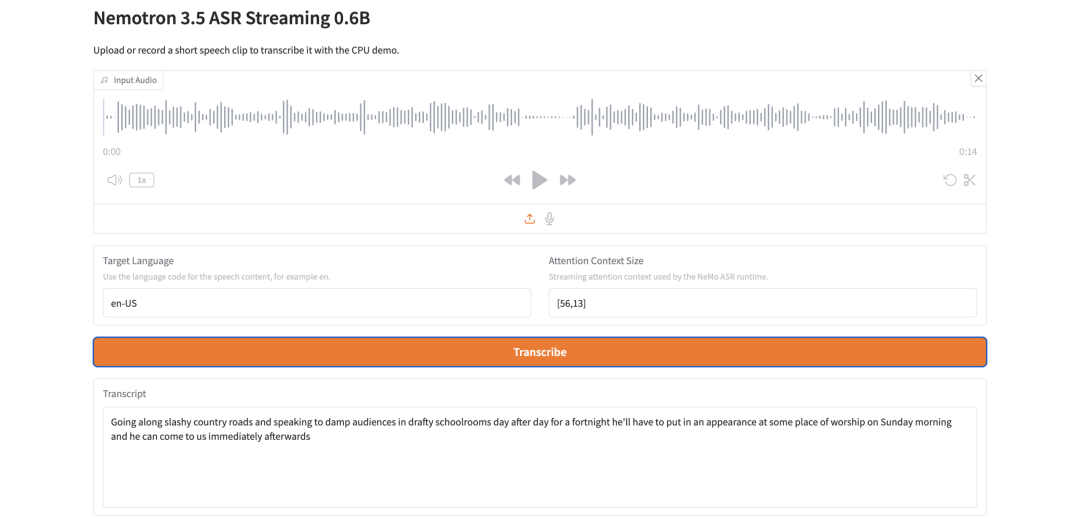Click the 0:14 duration text
1080x532 pixels.
pyautogui.click(x=968, y=152)
